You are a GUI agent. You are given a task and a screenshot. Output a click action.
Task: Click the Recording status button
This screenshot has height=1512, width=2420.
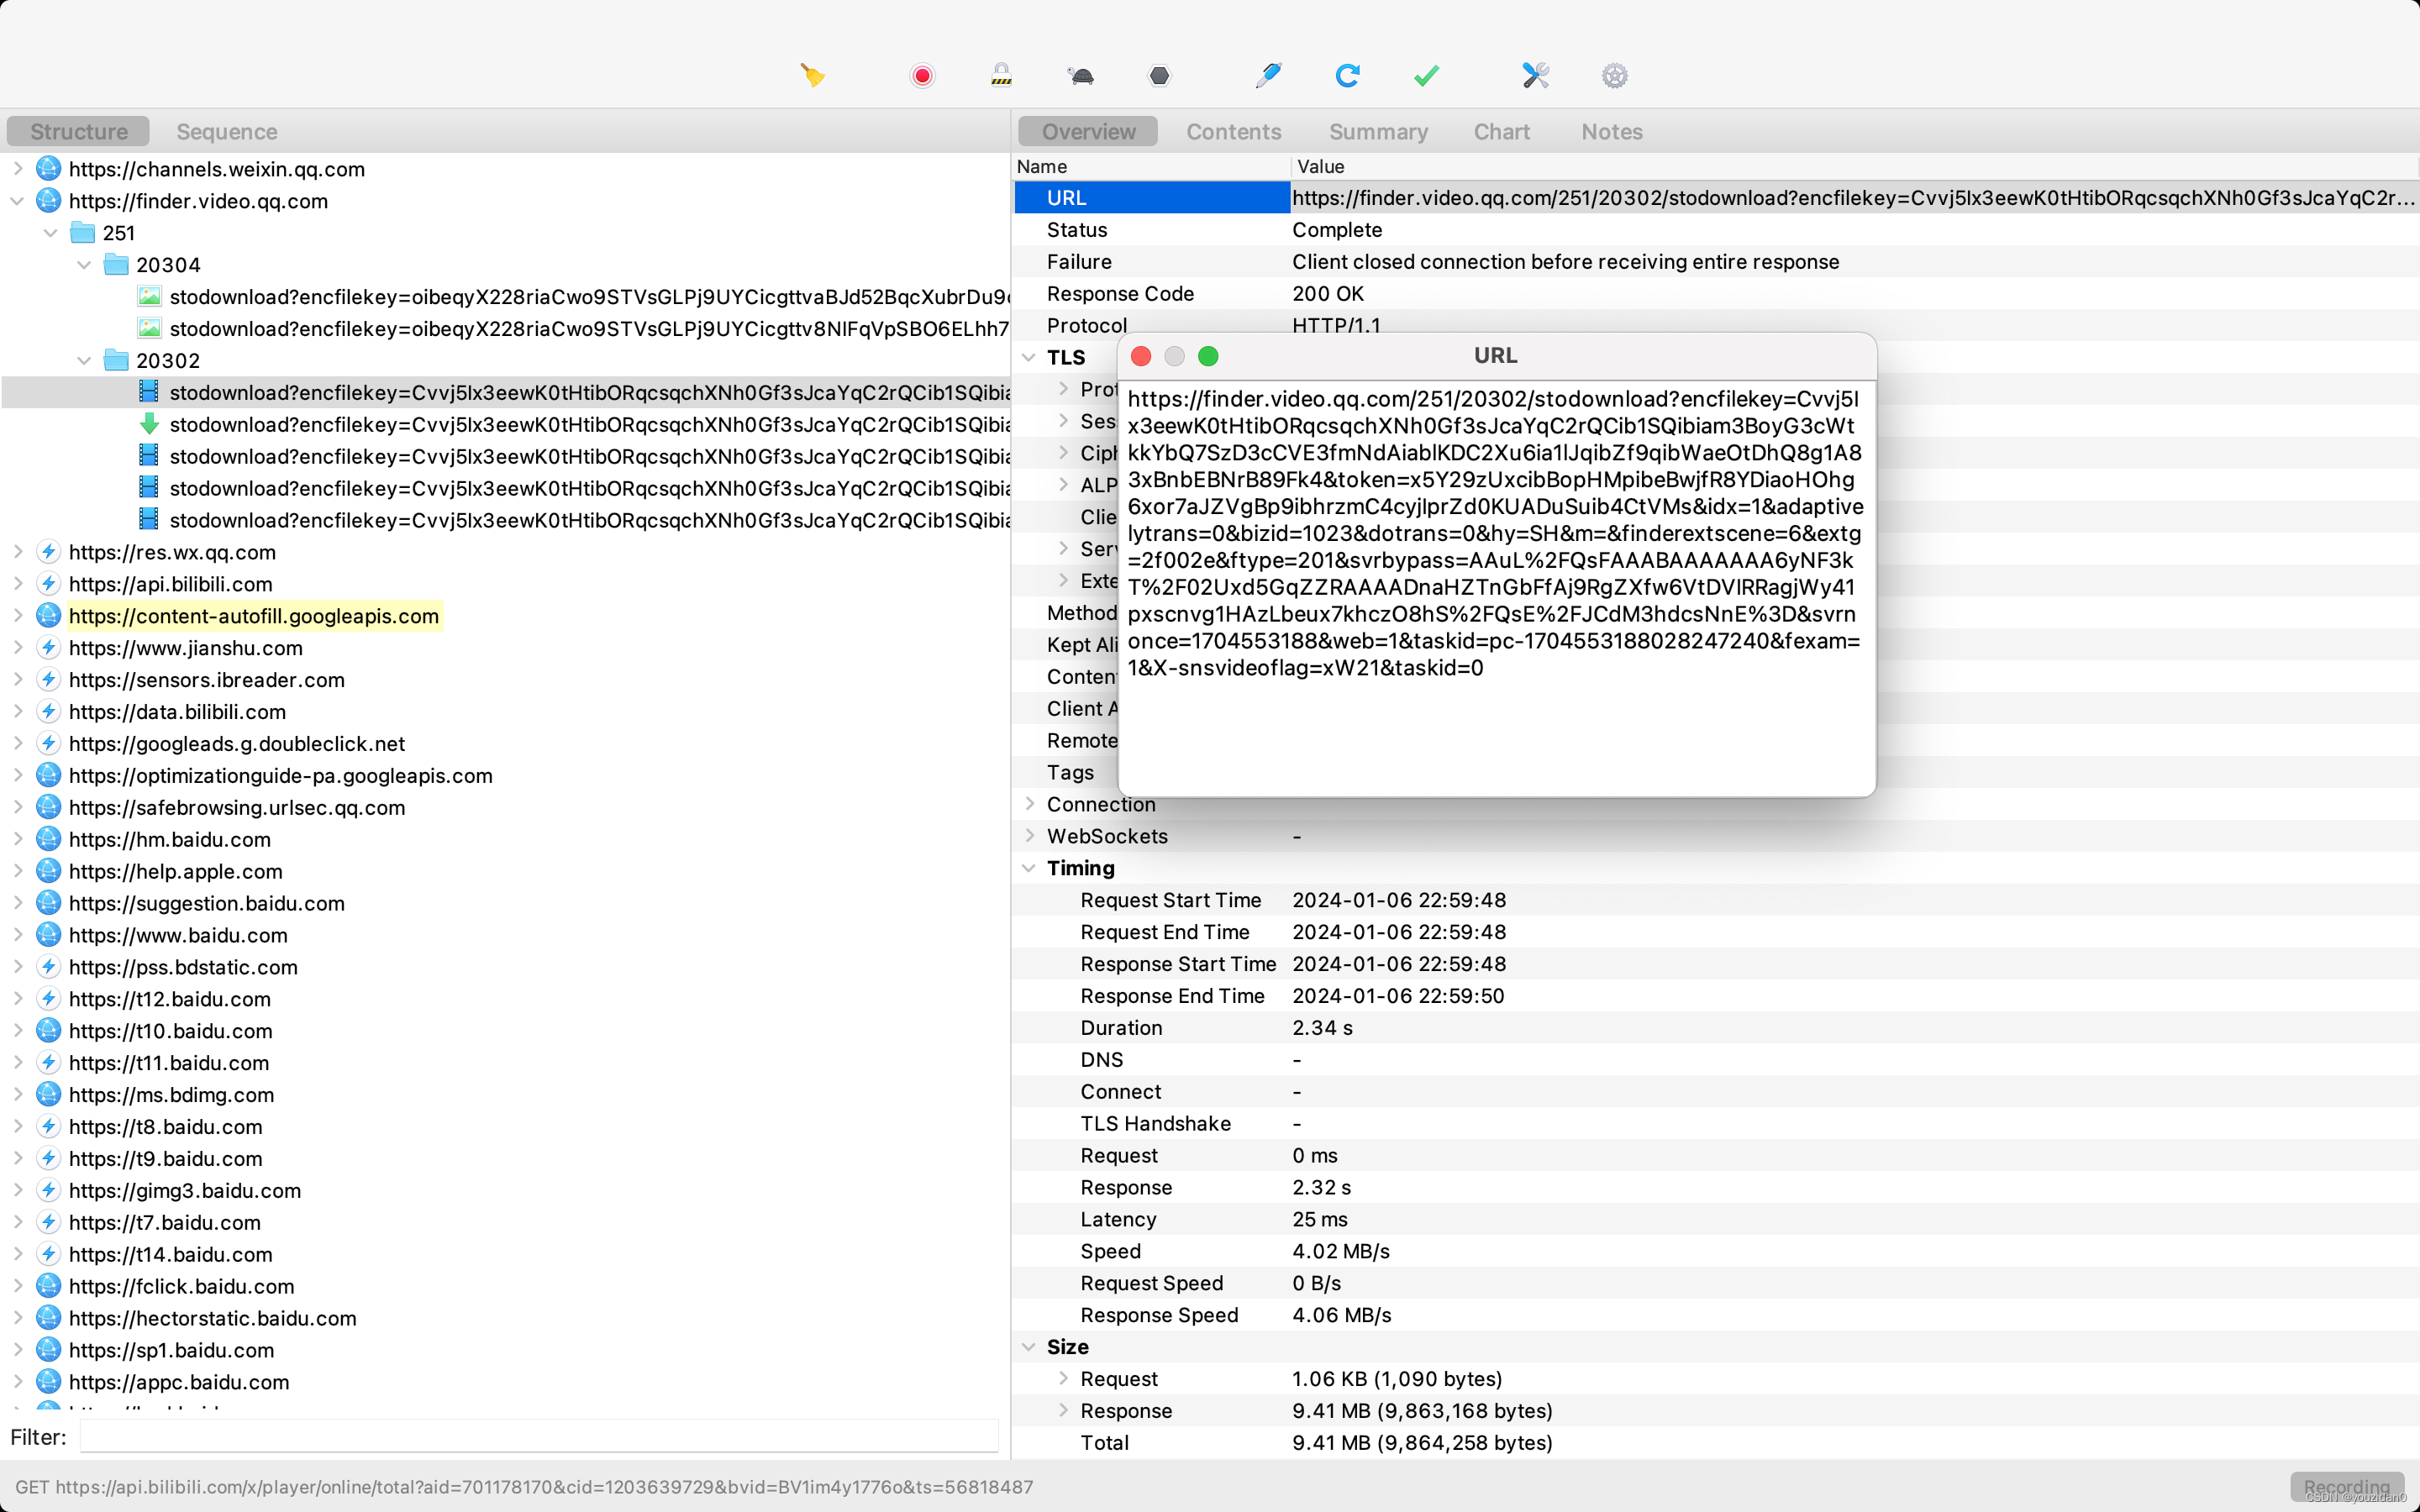coord(2345,1486)
